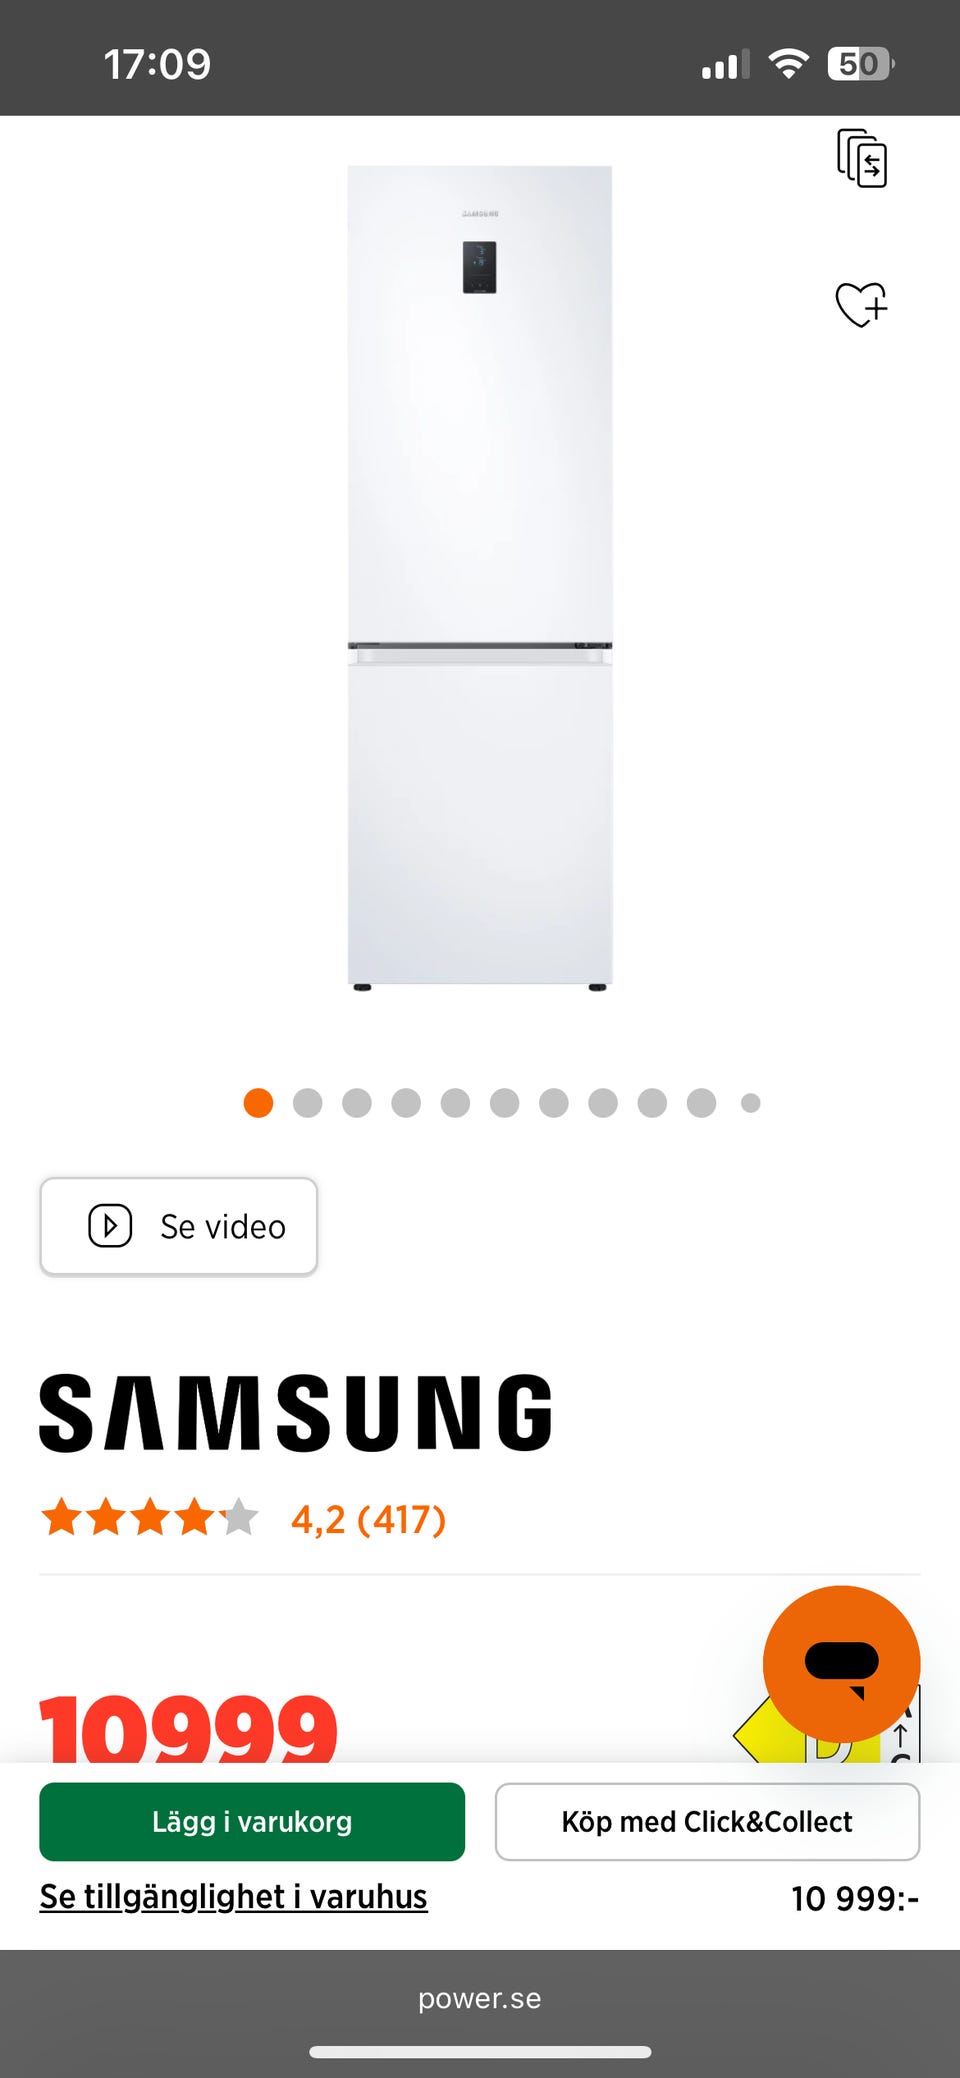Image resolution: width=960 pixels, height=2078 pixels.
Task: Open the orange chat bubble
Action: [x=841, y=1664]
